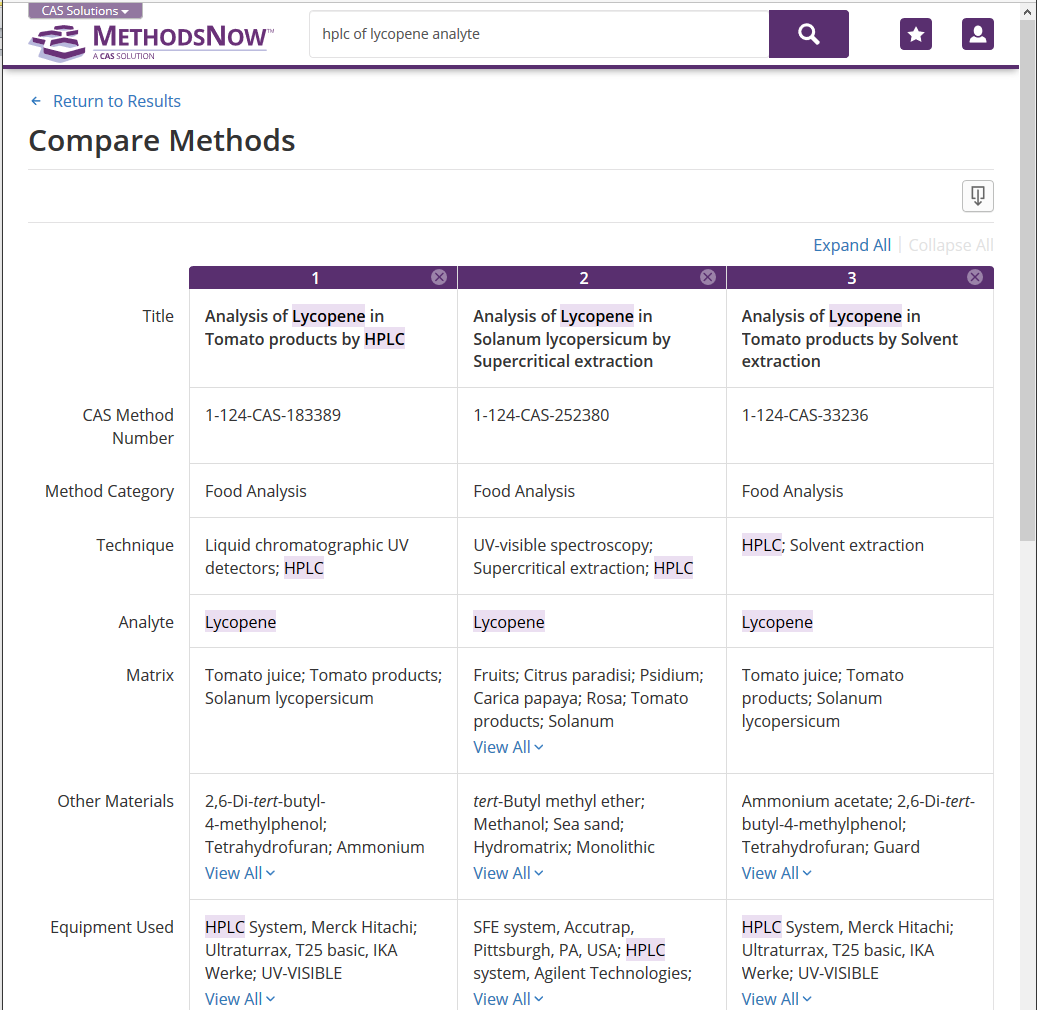This screenshot has height=1010, width=1037.
Task: Expand View All for method 3 Equipment Used
Action: pos(776,999)
